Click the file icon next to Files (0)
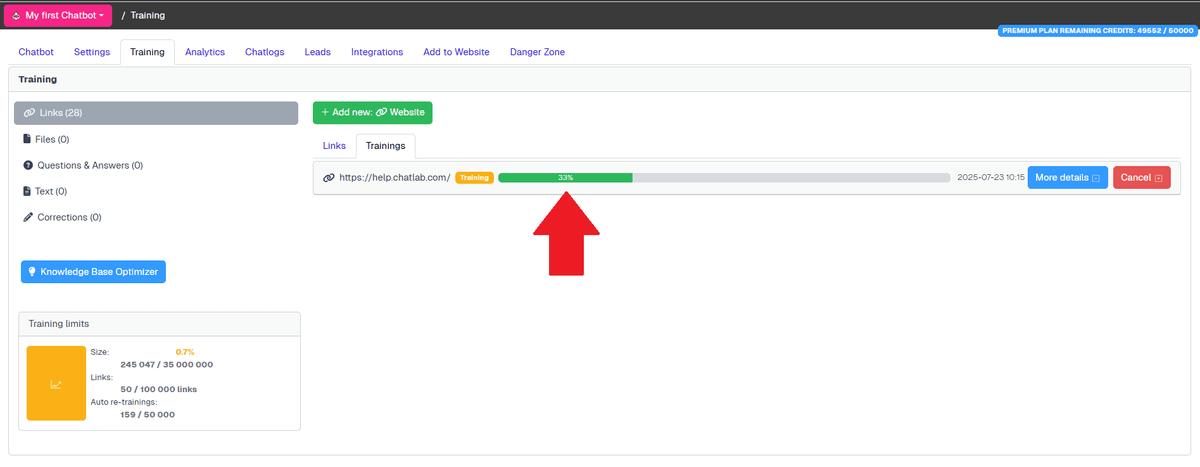The width and height of the screenshot is (1200, 467). pos(27,139)
